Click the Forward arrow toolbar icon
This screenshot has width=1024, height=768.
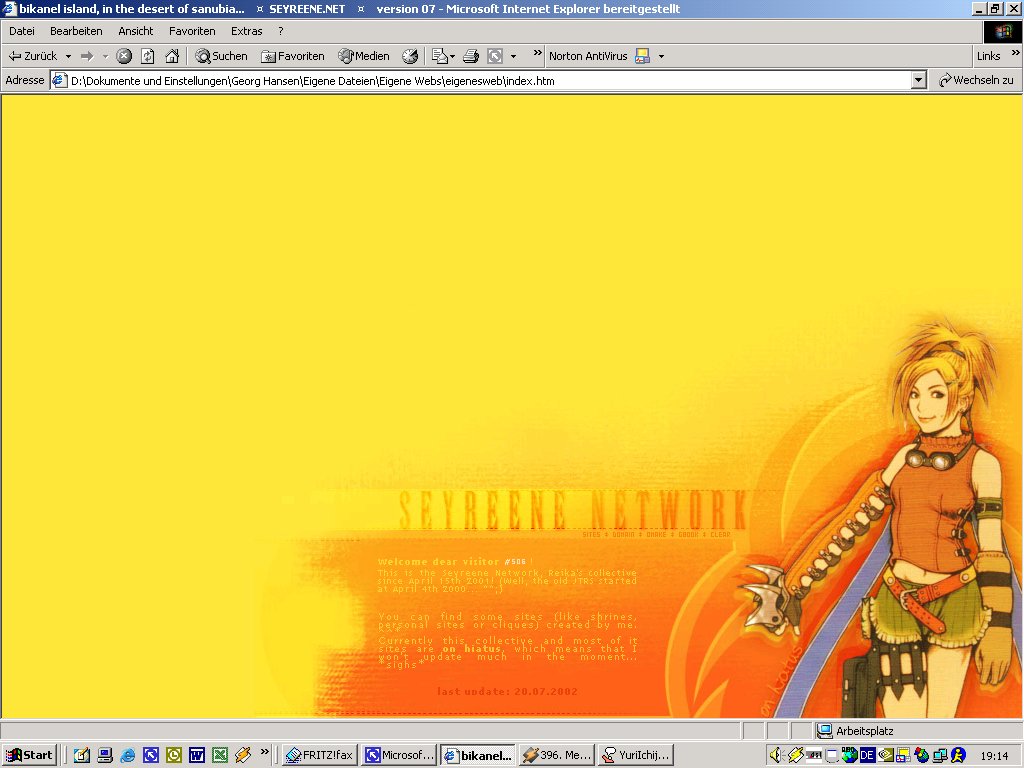pyautogui.click(x=87, y=56)
